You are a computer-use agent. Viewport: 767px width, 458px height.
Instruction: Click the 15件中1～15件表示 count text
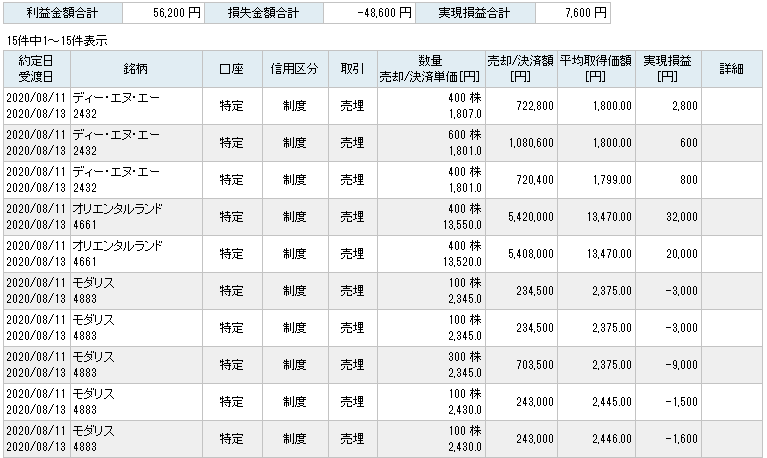point(57,41)
